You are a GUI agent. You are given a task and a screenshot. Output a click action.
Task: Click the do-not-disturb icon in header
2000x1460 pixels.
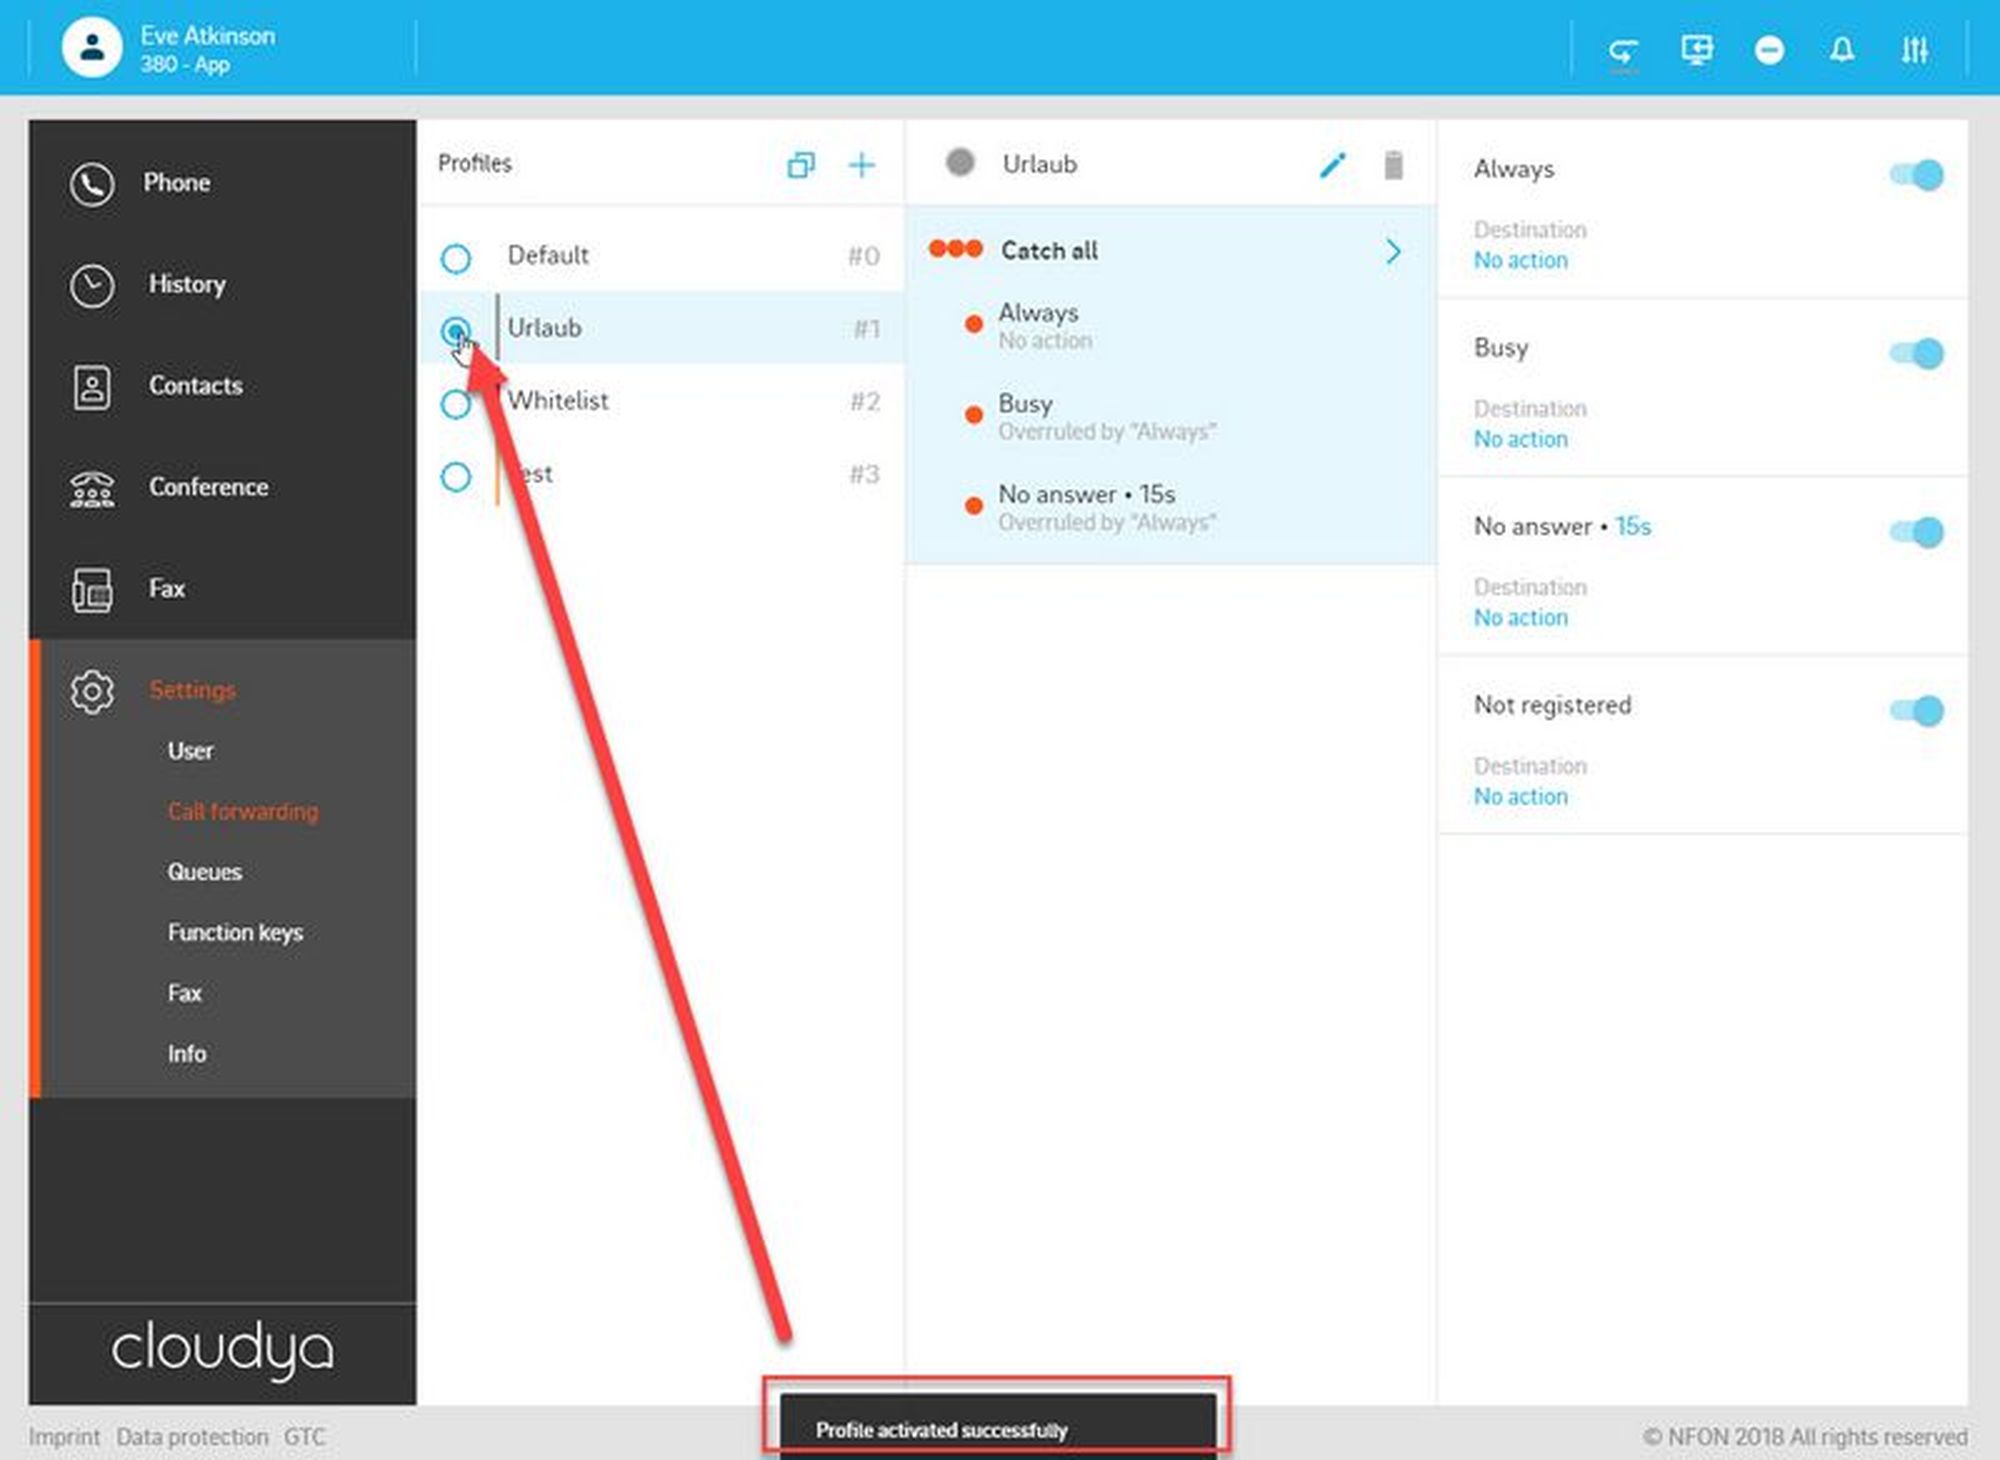click(x=1769, y=49)
